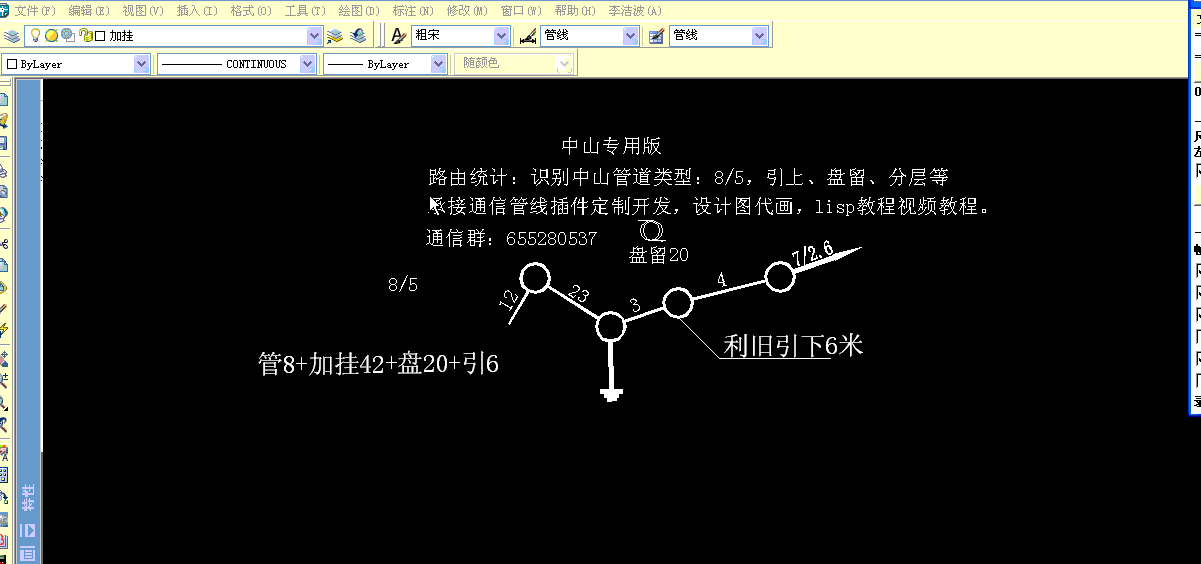Open the 加挂 layer dropdown list
This screenshot has width=1201, height=564.
coord(314,36)
